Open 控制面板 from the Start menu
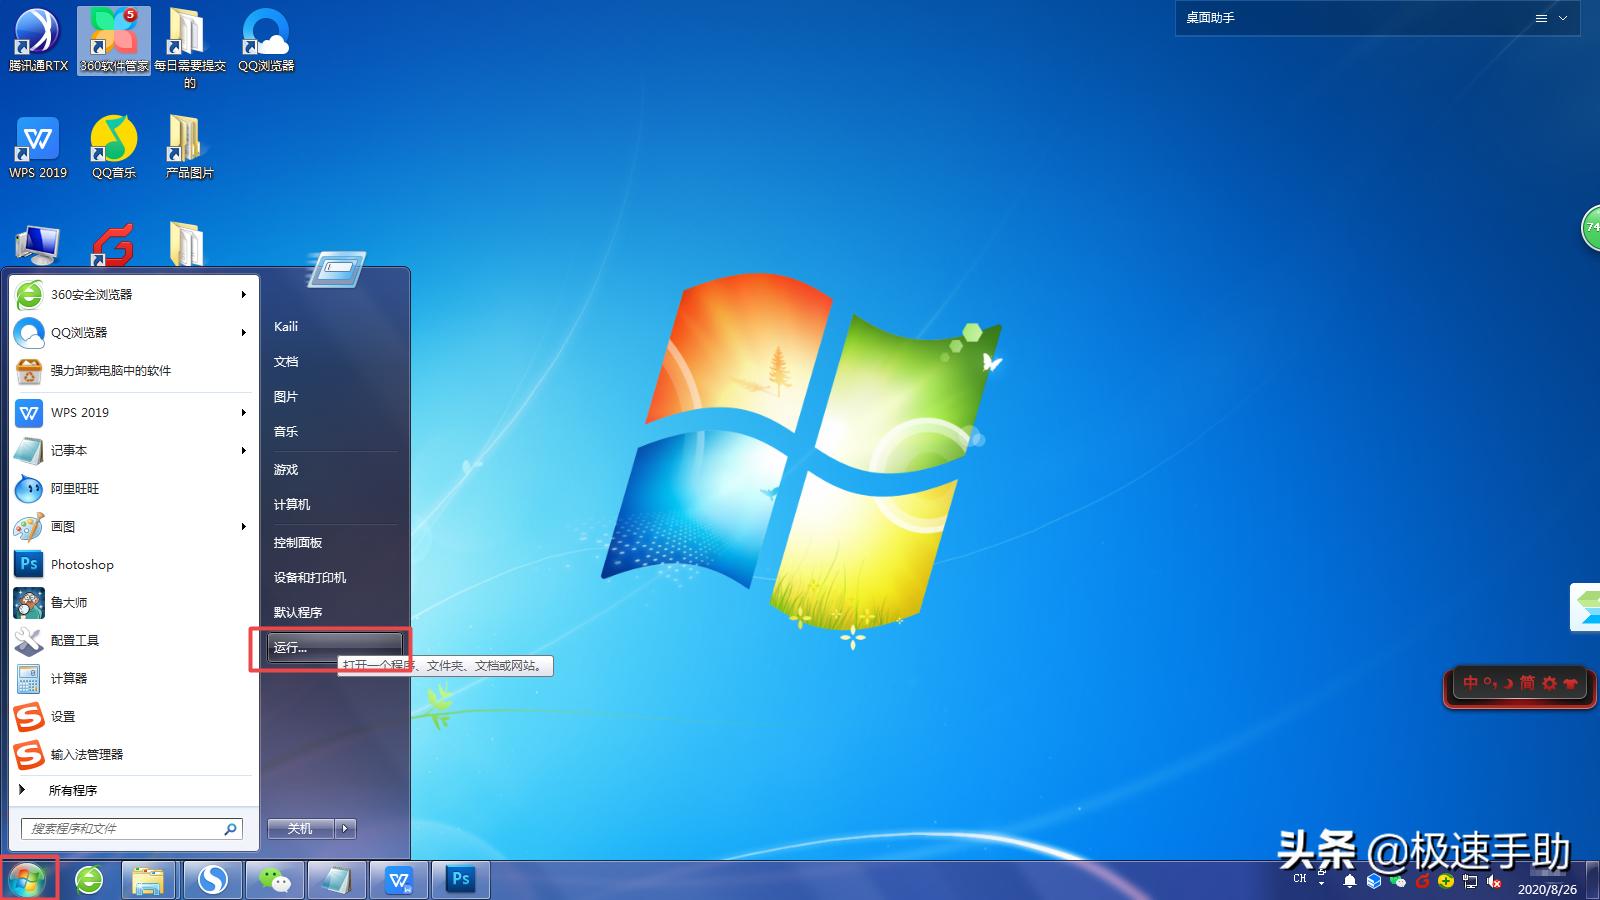 click(298, 542)
